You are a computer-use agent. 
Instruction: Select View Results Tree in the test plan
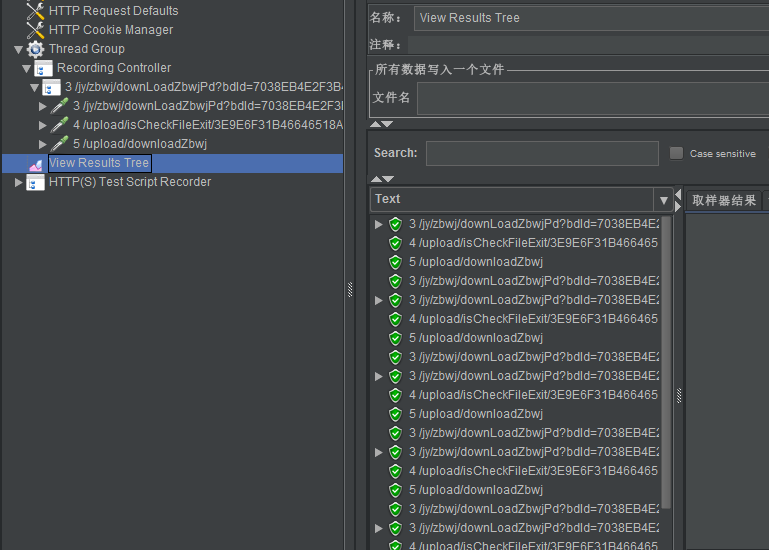[x=99, y=163]
